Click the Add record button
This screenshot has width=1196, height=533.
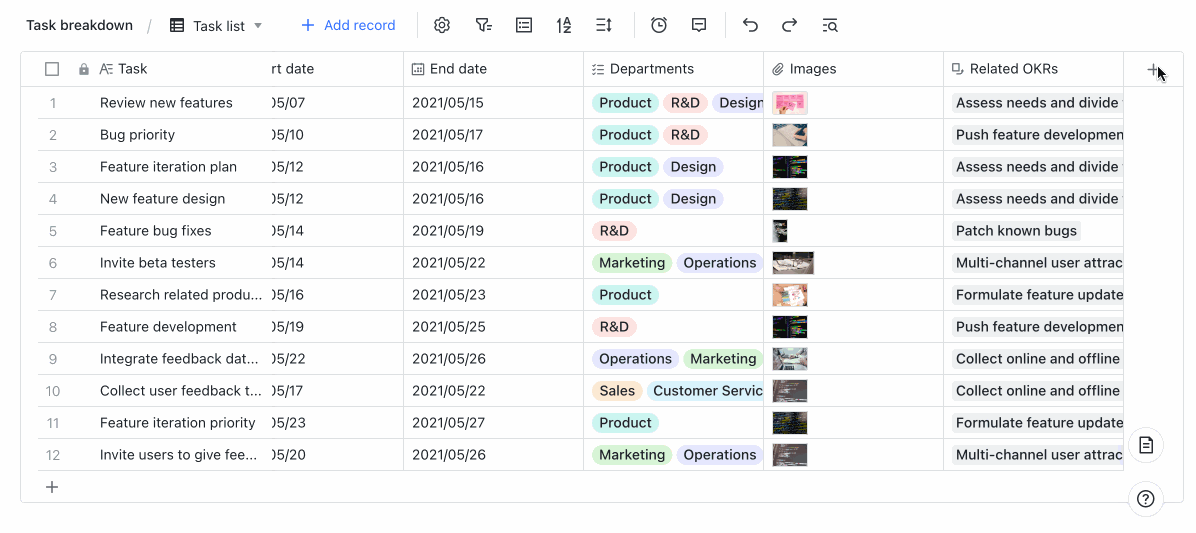(348, 25)
